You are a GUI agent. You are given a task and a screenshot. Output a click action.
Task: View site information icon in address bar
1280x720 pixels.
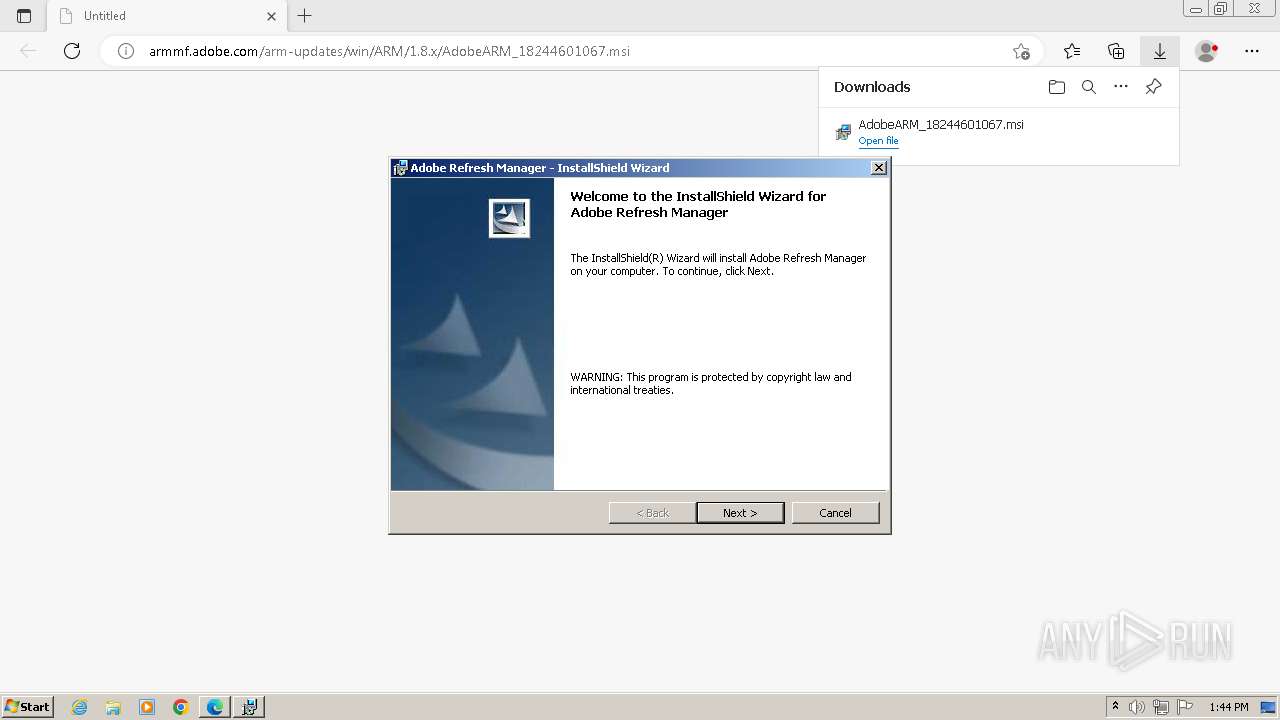tap(126, 51)
